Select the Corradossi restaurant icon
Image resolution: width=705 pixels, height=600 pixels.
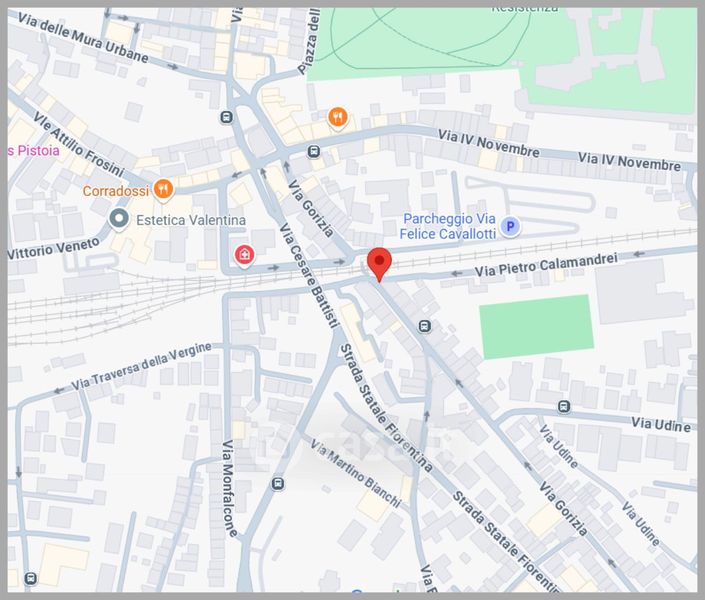point(163,189)
